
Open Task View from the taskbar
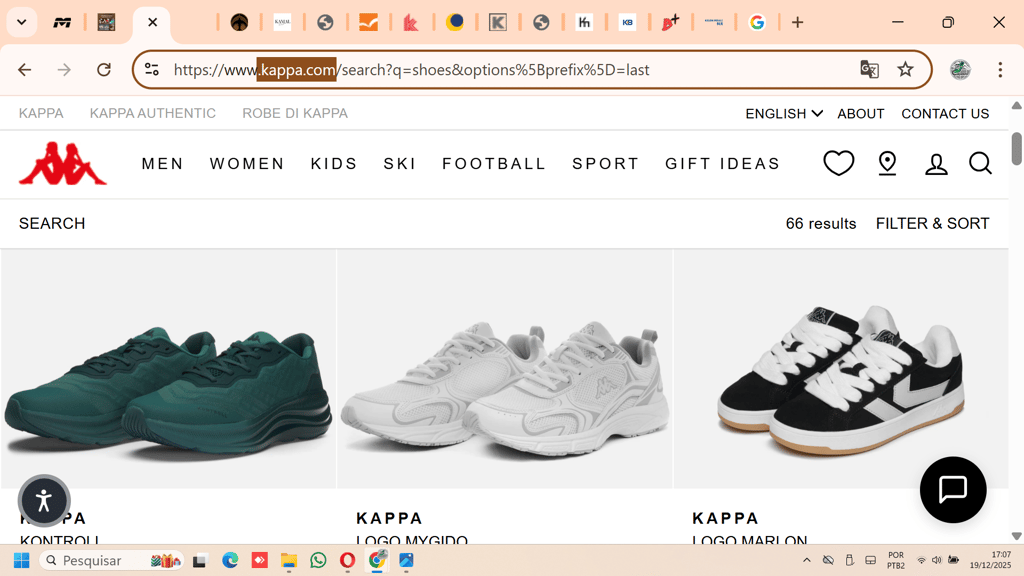pyautogui.click(x=200, y=560)
